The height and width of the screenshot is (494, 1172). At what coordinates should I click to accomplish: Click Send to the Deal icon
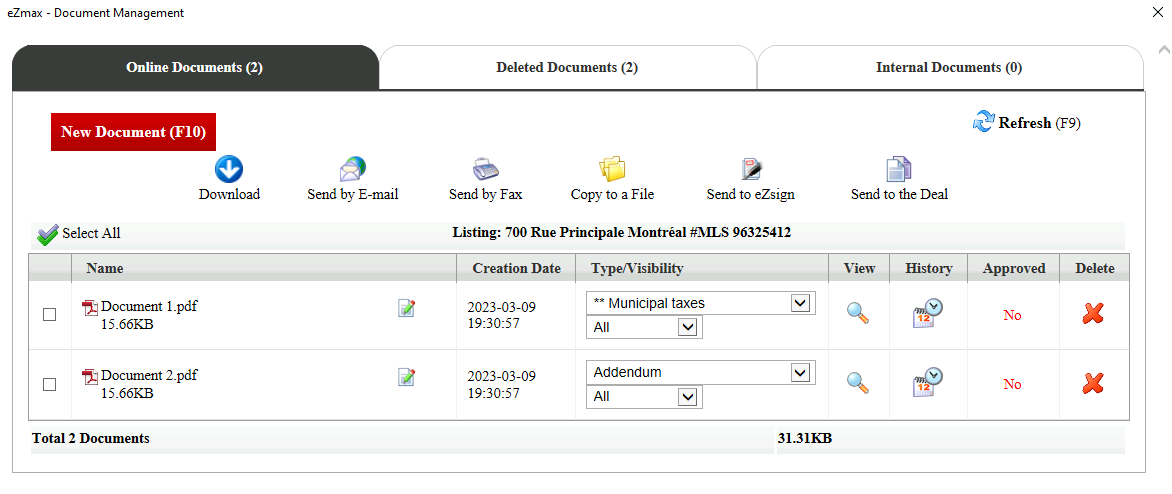click(898, 170)
